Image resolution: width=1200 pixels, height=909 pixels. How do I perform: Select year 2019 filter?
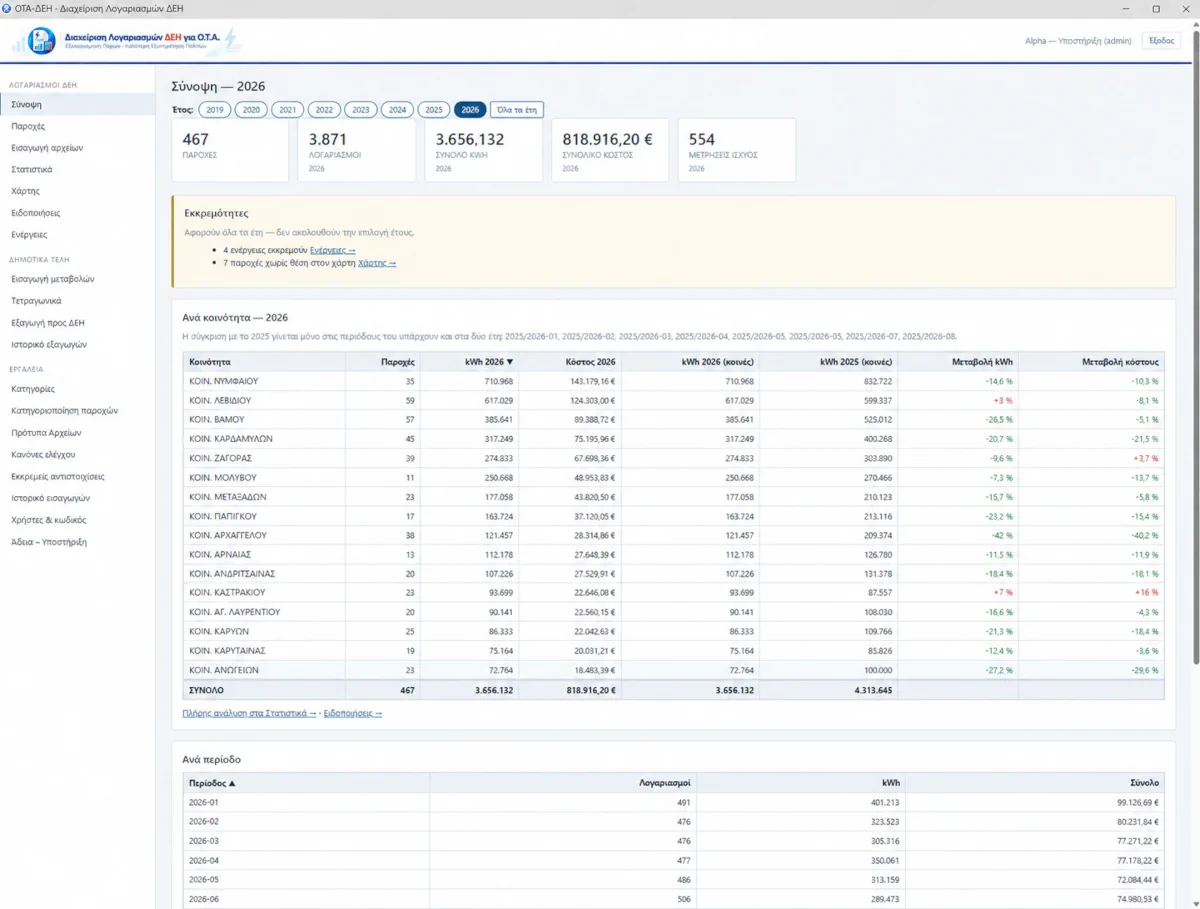point(214,110)
